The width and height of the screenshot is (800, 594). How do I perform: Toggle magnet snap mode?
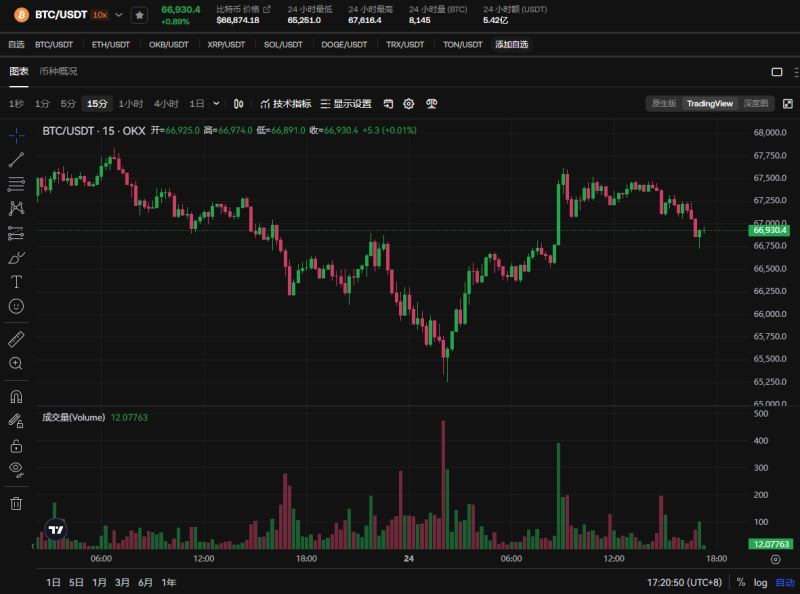pyautogui.click(x=16, y=396)
